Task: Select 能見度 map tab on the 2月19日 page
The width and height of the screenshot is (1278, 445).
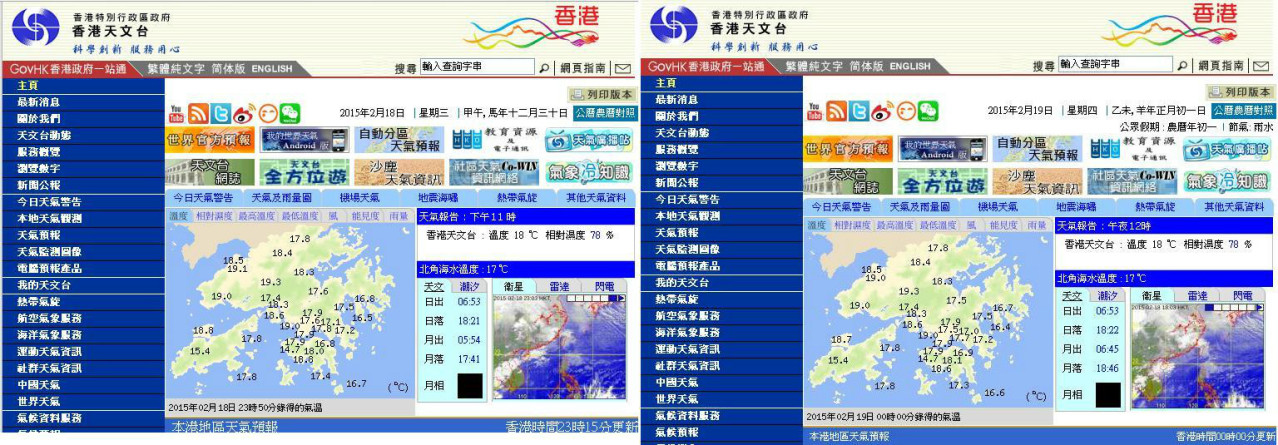Action: 1004,225
